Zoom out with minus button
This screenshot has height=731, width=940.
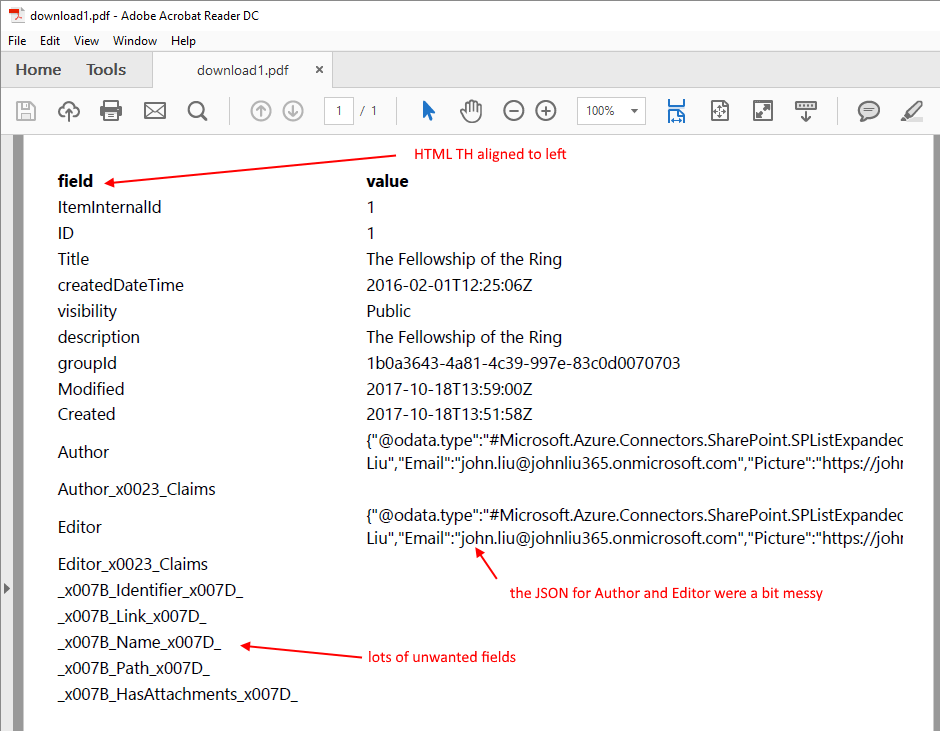(x=514, y=111)
